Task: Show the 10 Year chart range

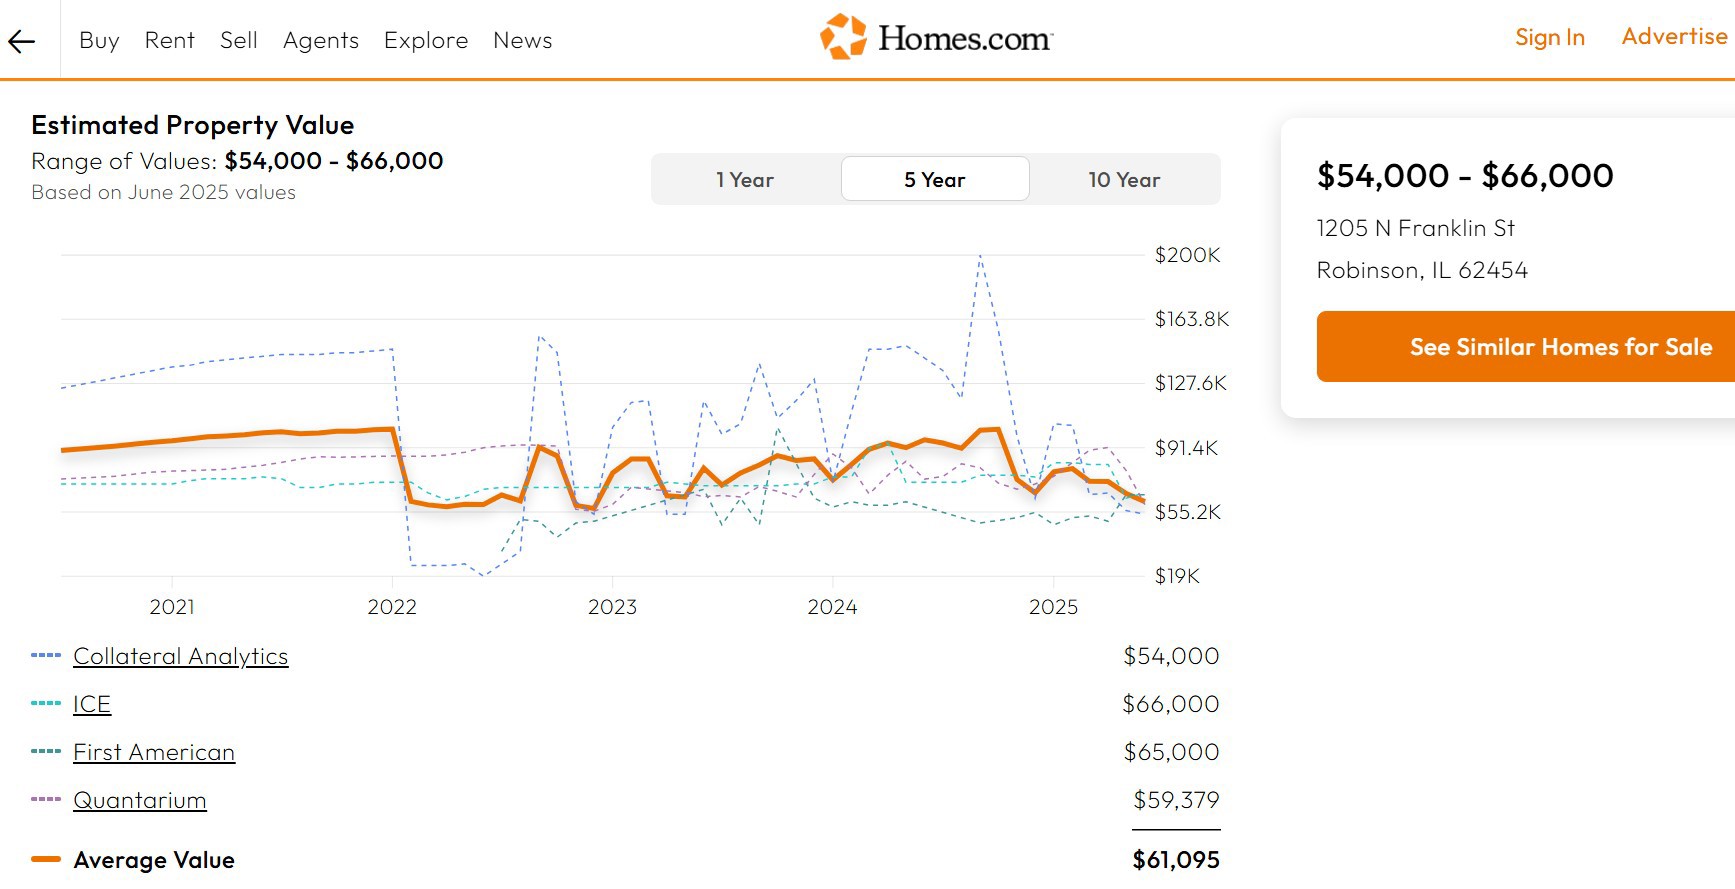Action: 1124,180
